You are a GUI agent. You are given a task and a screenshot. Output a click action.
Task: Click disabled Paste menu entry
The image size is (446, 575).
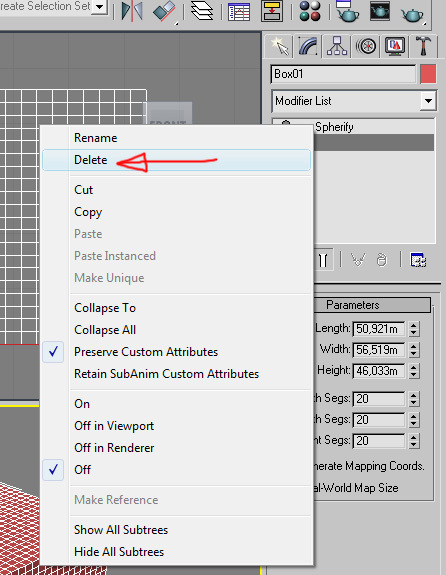pos(176,234)
